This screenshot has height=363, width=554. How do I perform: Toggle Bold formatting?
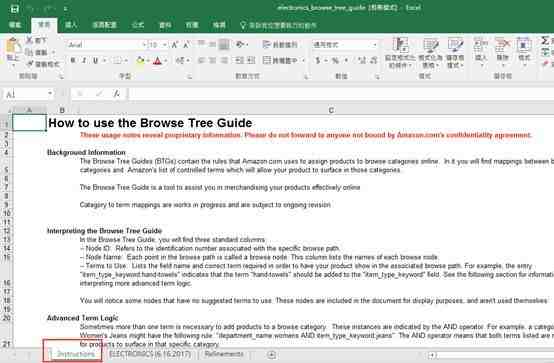click(73, 60)
